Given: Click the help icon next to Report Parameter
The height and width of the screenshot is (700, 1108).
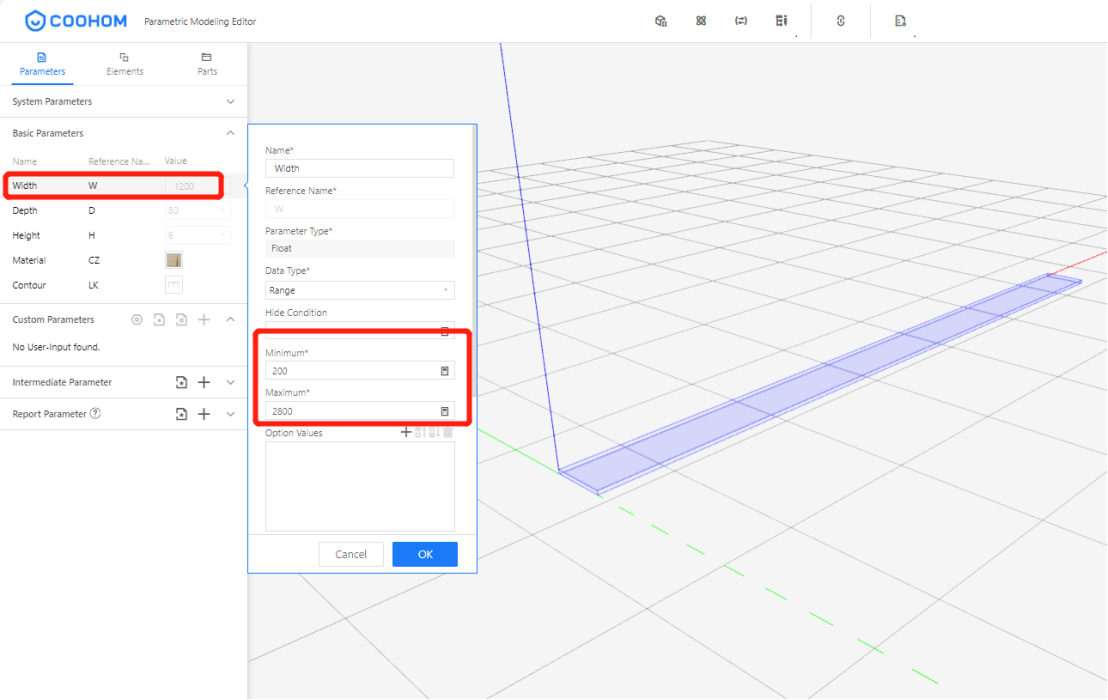Looking at the screenshot, I should pyautogui.click(x=95, y=414).
